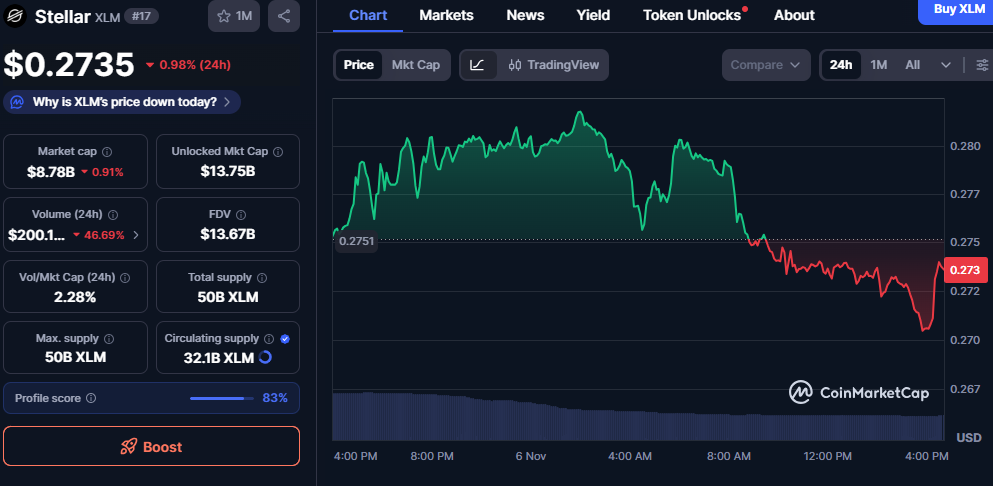Click verified badge next to Circulating supply

(x=285, y=339)
